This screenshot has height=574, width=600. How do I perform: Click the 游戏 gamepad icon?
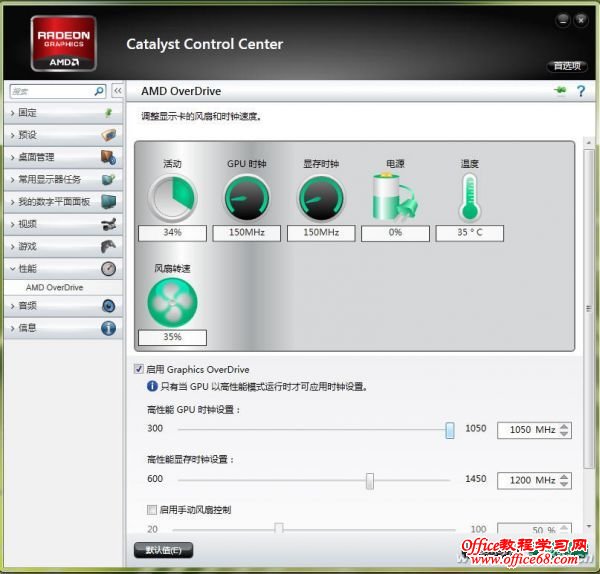tap(109, 246)
